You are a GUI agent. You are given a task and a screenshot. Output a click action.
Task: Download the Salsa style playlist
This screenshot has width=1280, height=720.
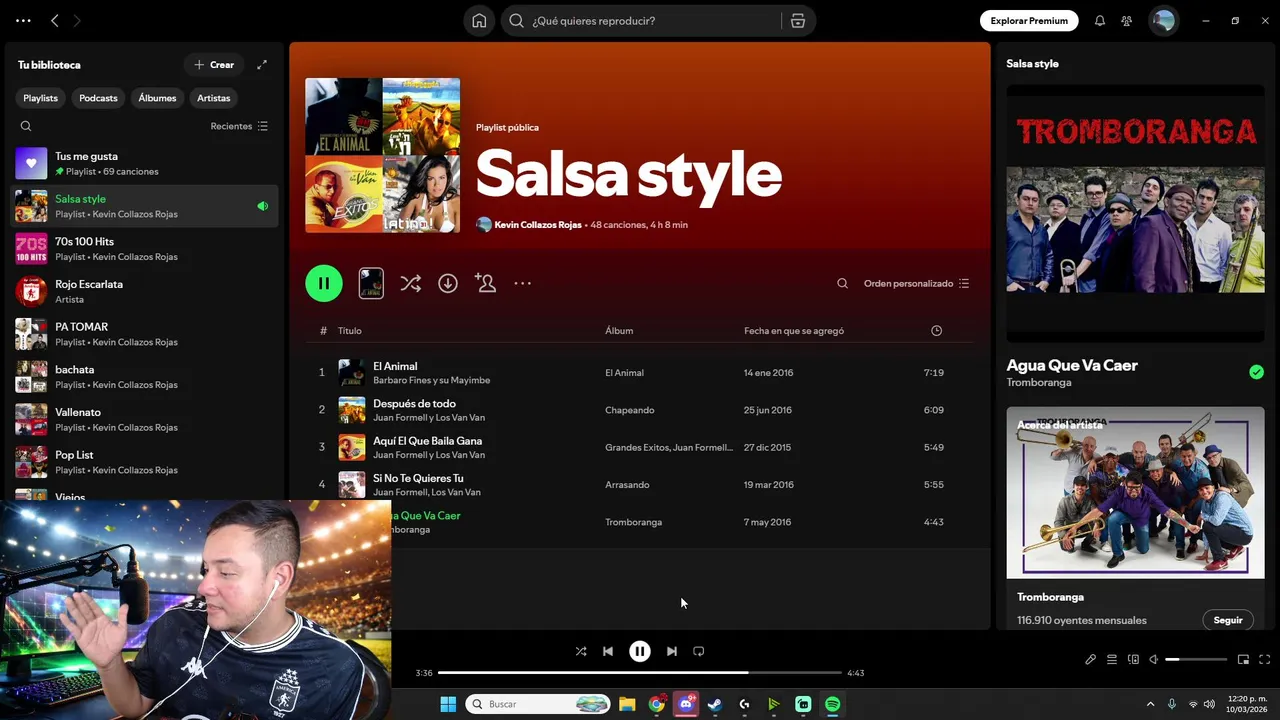(448, 283)
